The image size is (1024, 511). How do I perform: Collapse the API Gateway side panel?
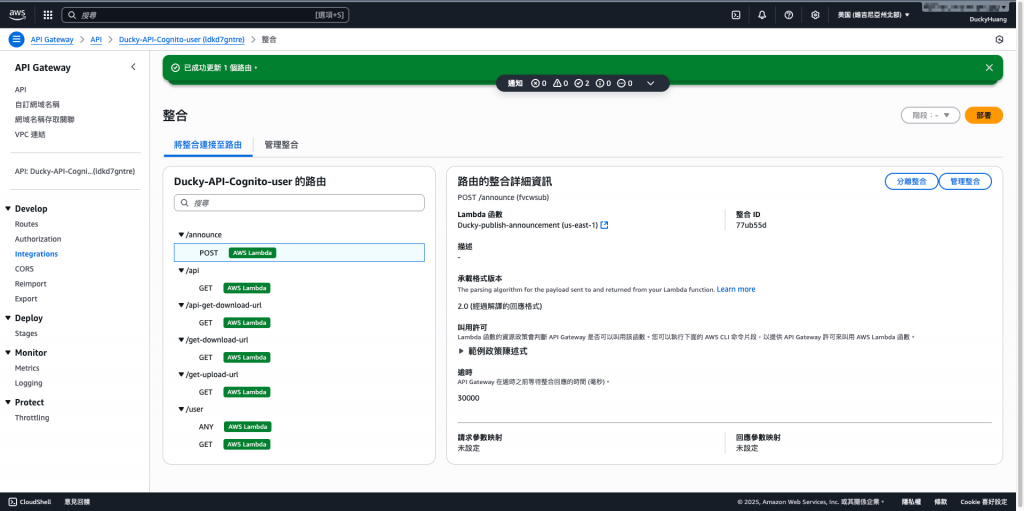(133, 67)
